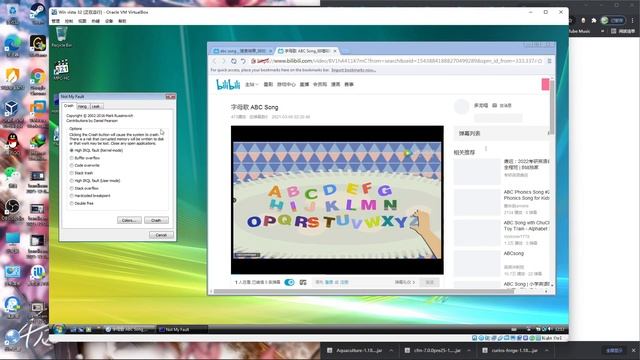Open the ABCsong recommended video
640x360 pixels.
502,263
